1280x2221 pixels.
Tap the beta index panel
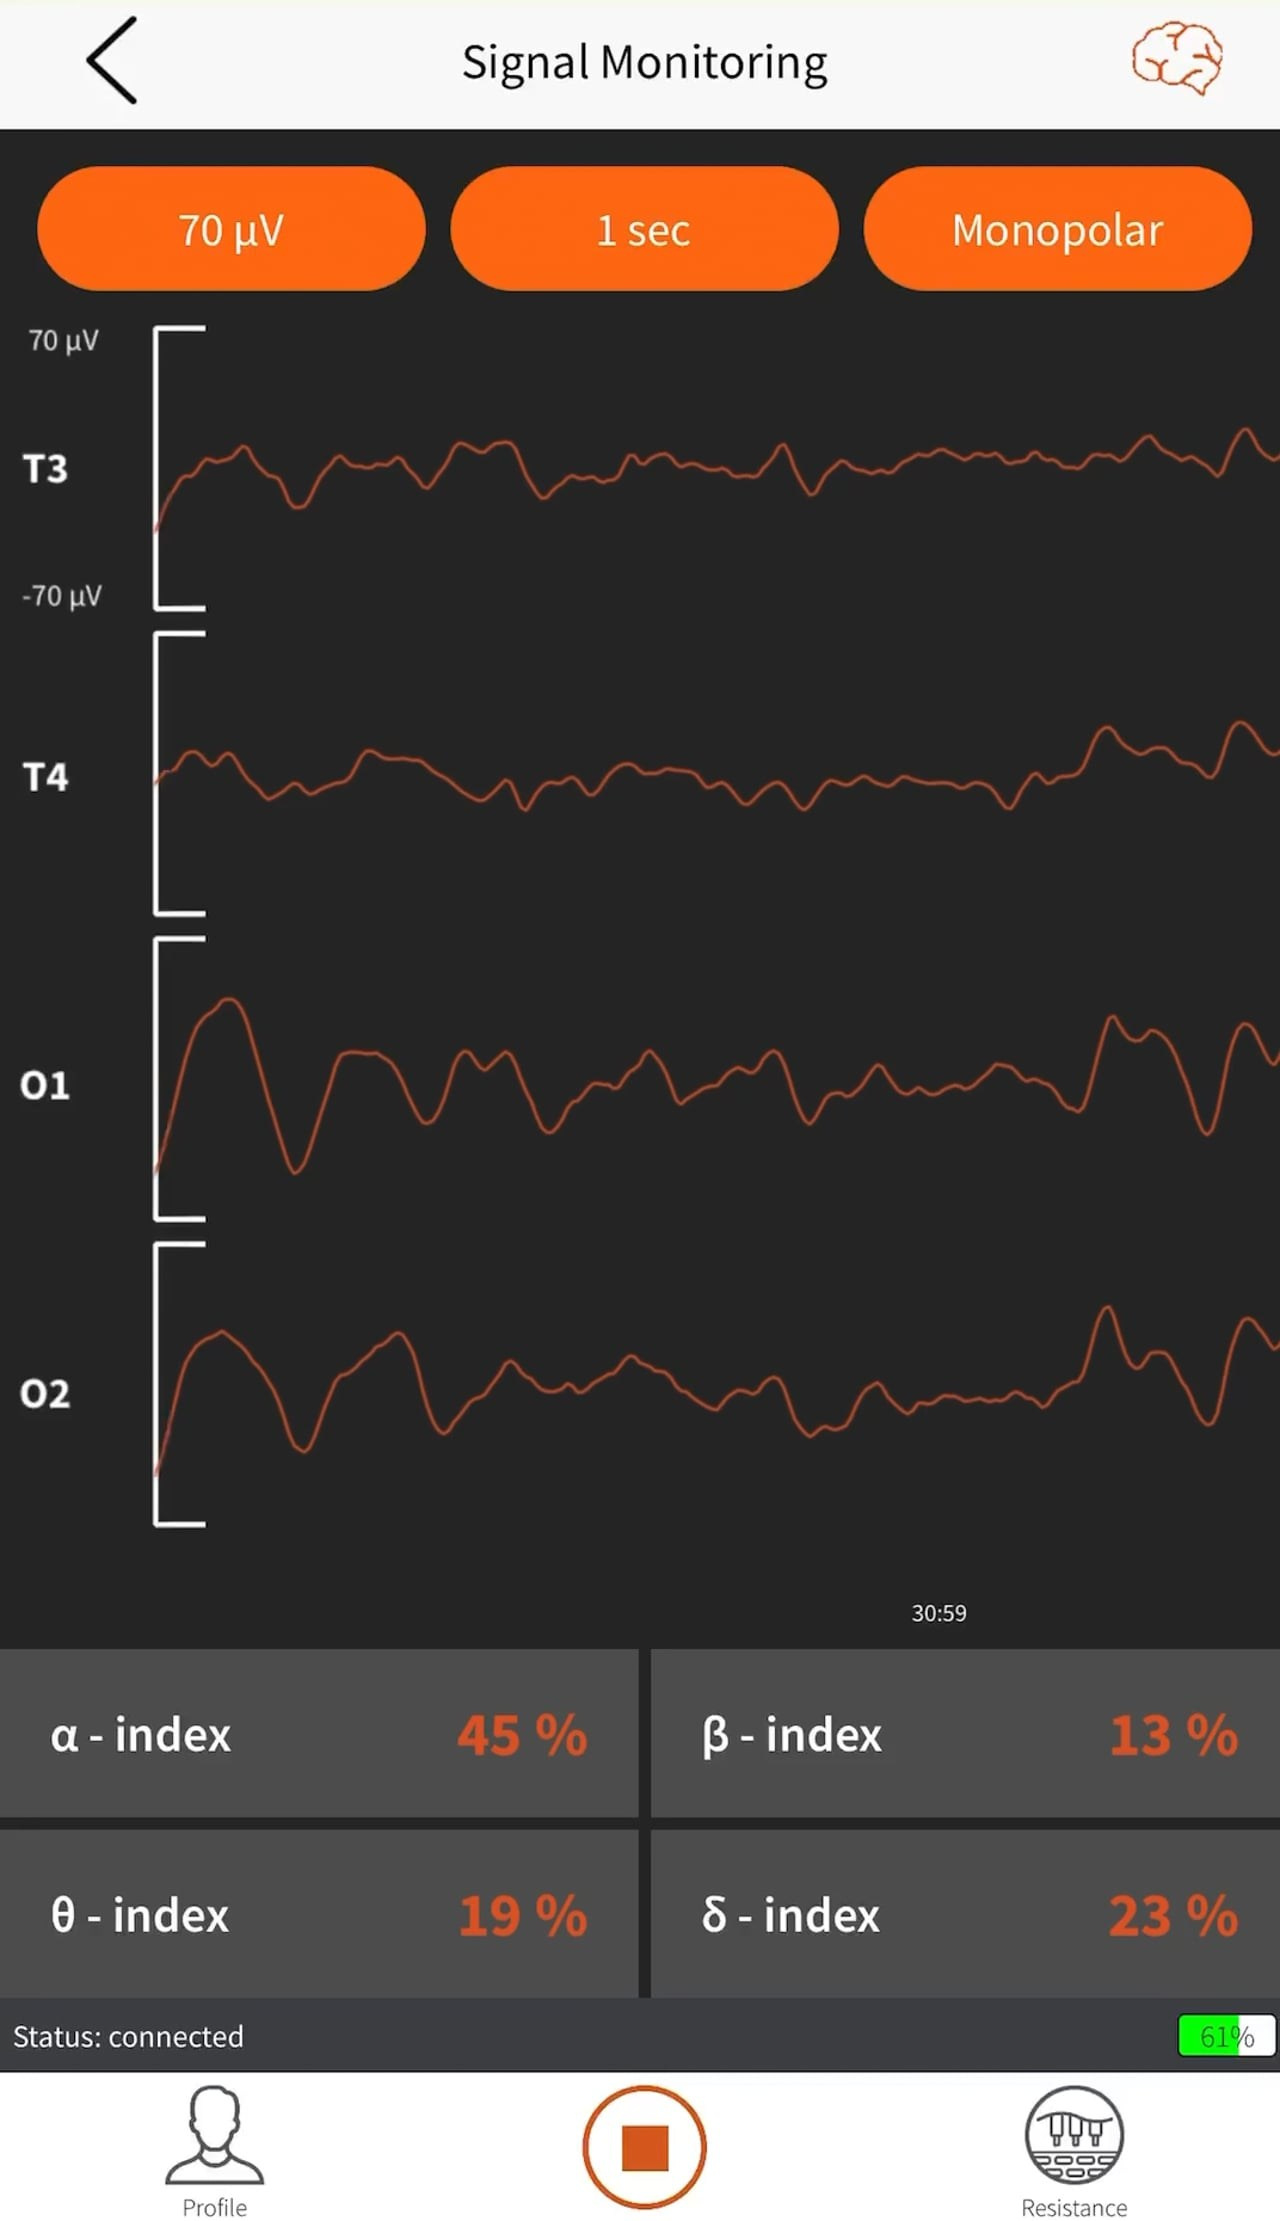[965, 1734]
